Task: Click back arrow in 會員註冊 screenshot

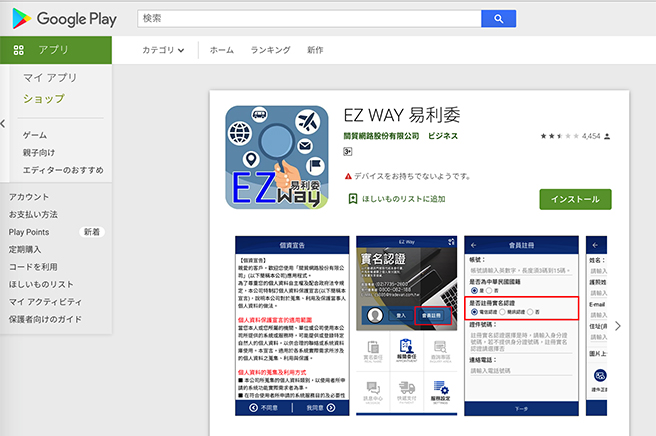Action: click(x=474, y=245)
